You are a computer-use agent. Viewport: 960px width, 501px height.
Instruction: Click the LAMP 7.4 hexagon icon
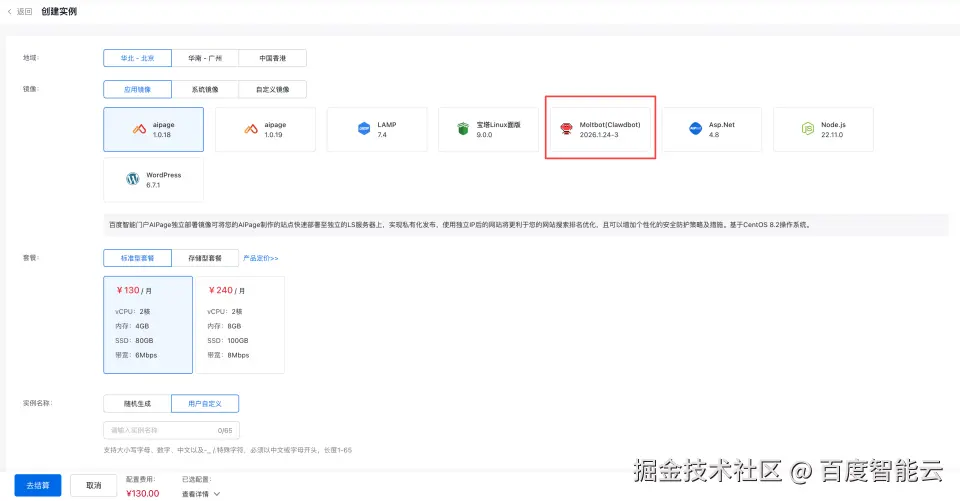[x=364, y=129]
